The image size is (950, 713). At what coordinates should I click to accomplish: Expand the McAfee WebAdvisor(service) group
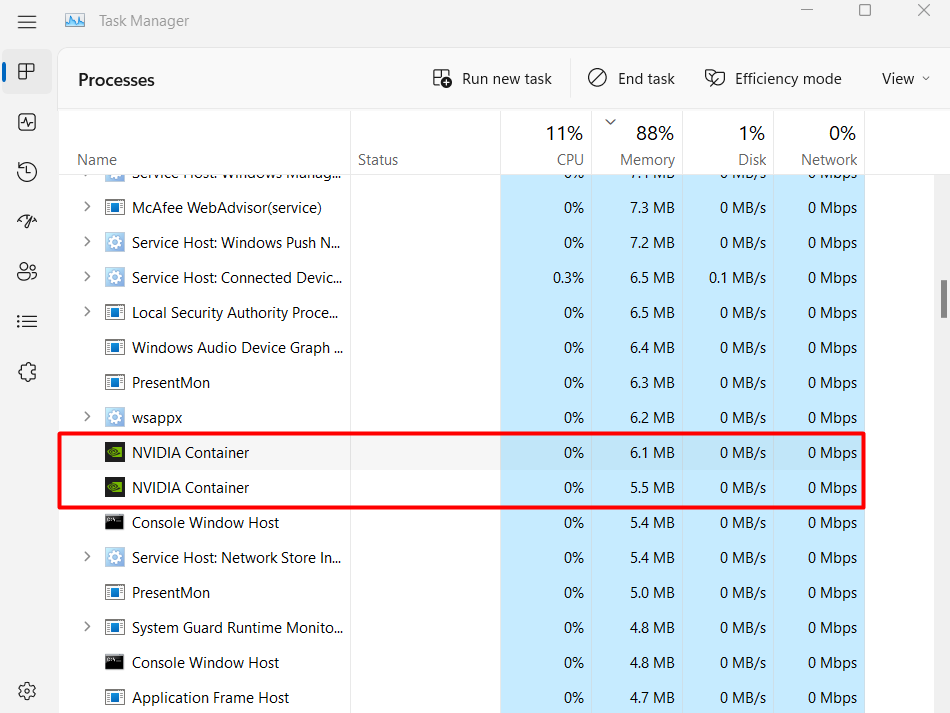(x=87, y=207)
